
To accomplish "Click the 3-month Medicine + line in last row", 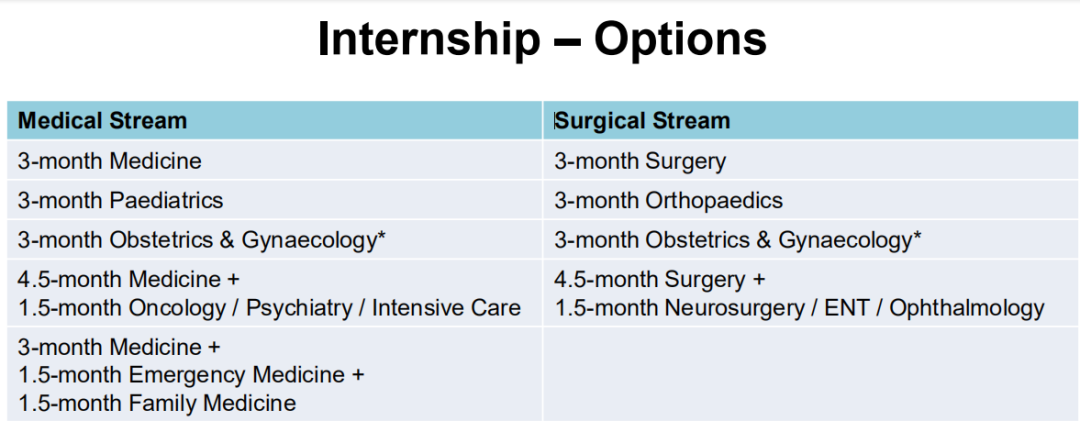I will pyautogui.click(x=118, y=346).
